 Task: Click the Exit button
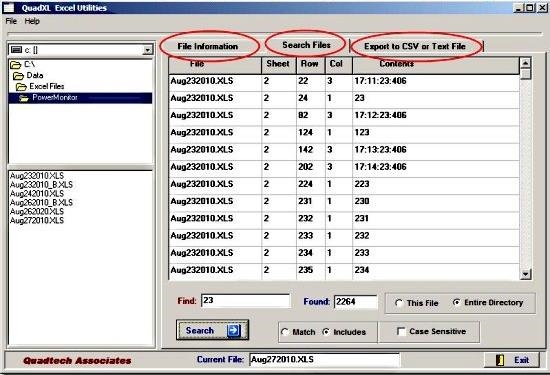[511, 360]
